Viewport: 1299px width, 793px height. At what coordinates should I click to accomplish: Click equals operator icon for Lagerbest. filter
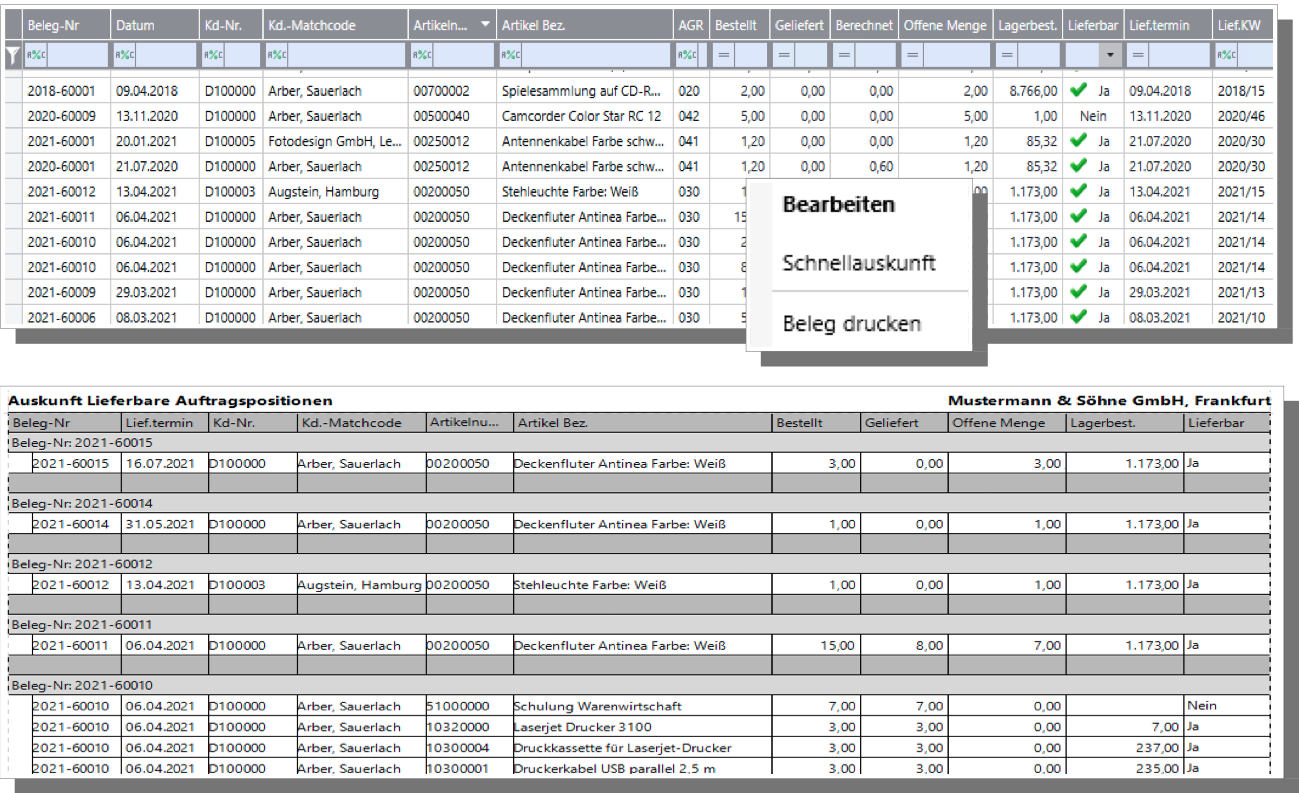click(x=1006, y=56)
